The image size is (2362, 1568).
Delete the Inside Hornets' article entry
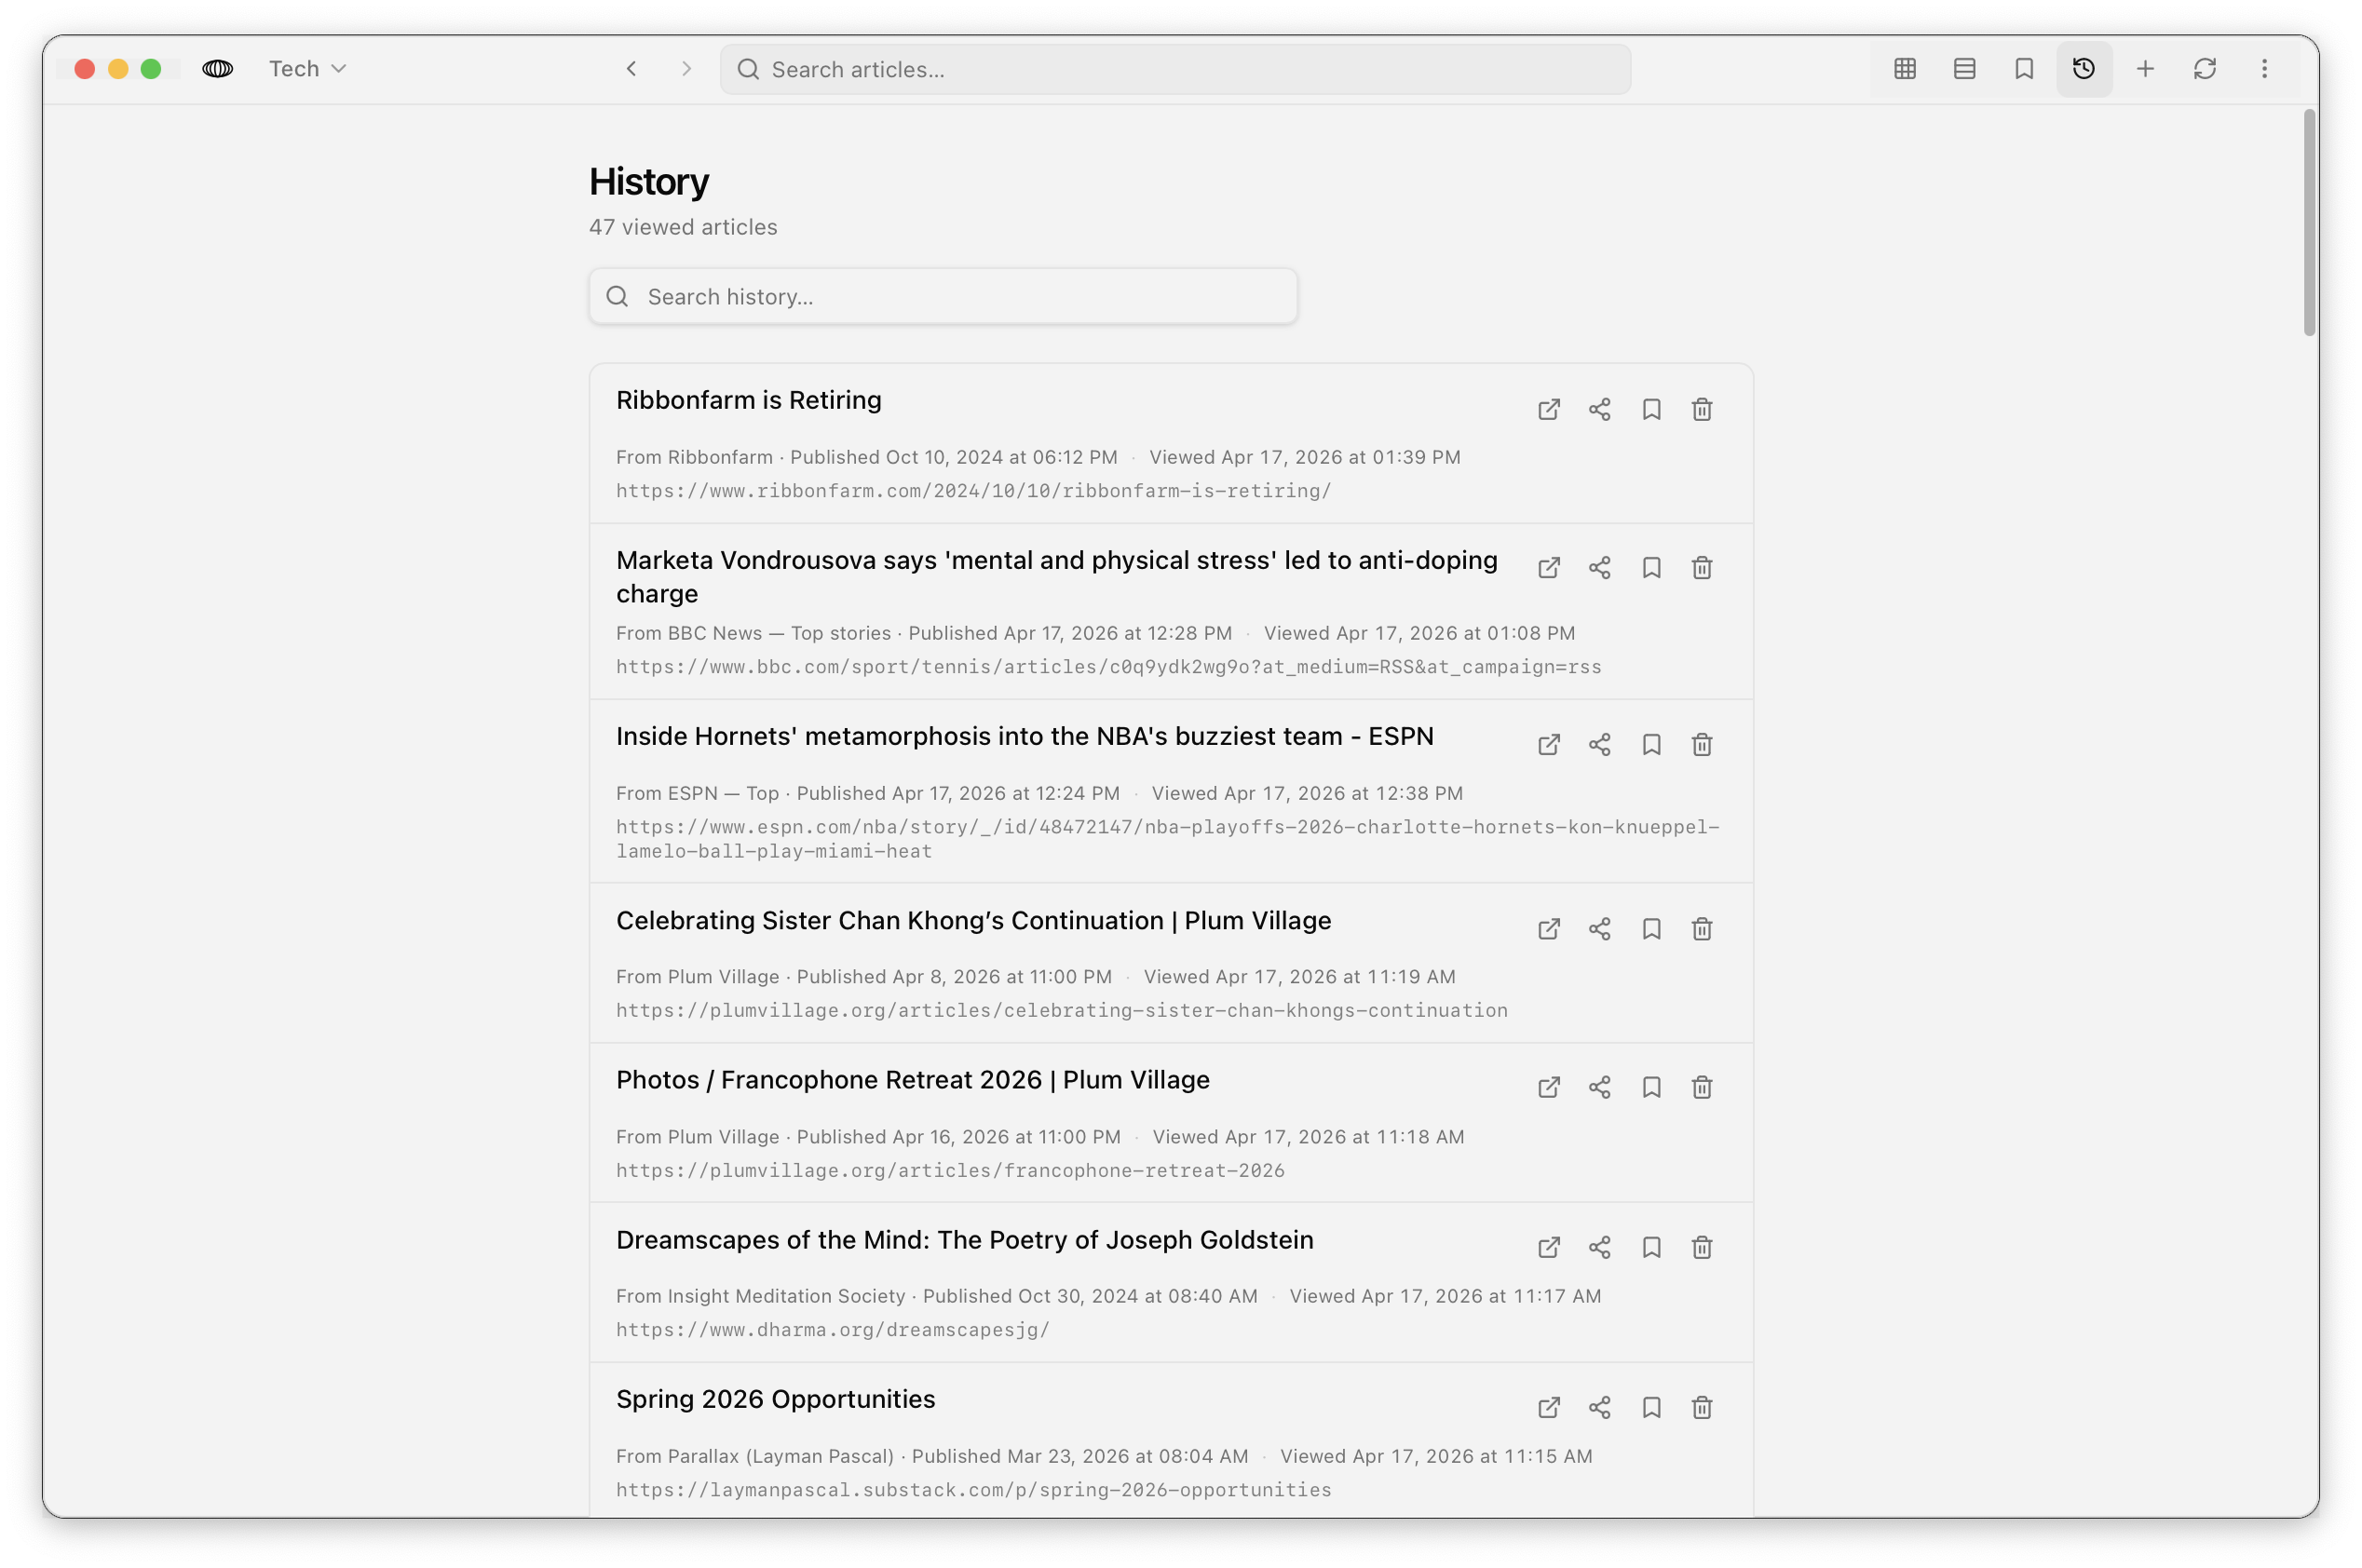coord(1702,745)
